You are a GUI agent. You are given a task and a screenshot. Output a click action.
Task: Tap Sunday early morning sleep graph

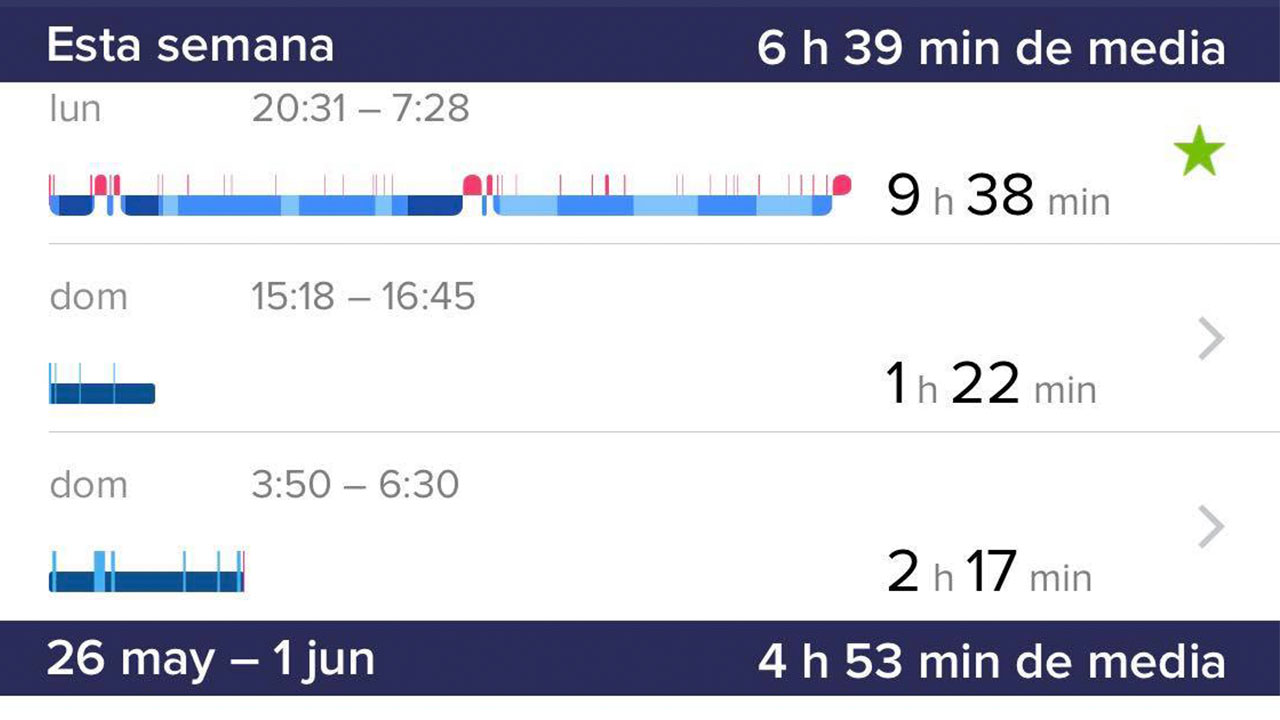[146, 580]
